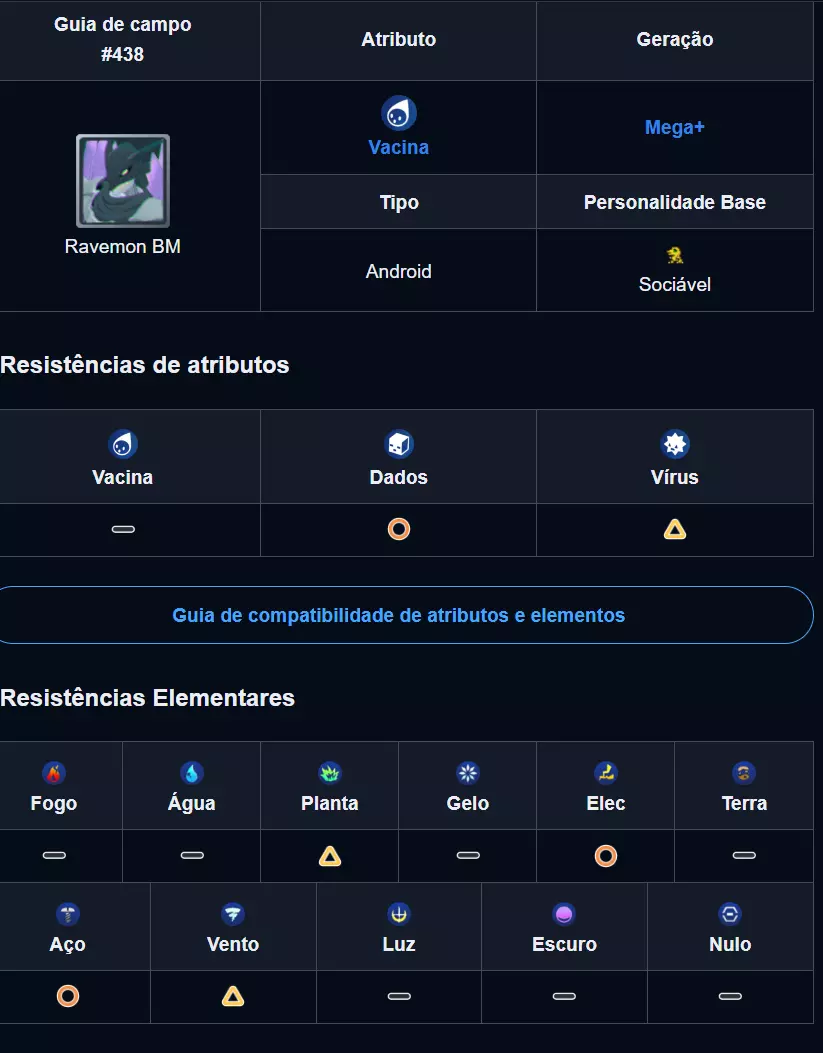This screenshot has width=823, height=1053.
Task: Click the Vírus attribute icon
Action: pos(675,445)
